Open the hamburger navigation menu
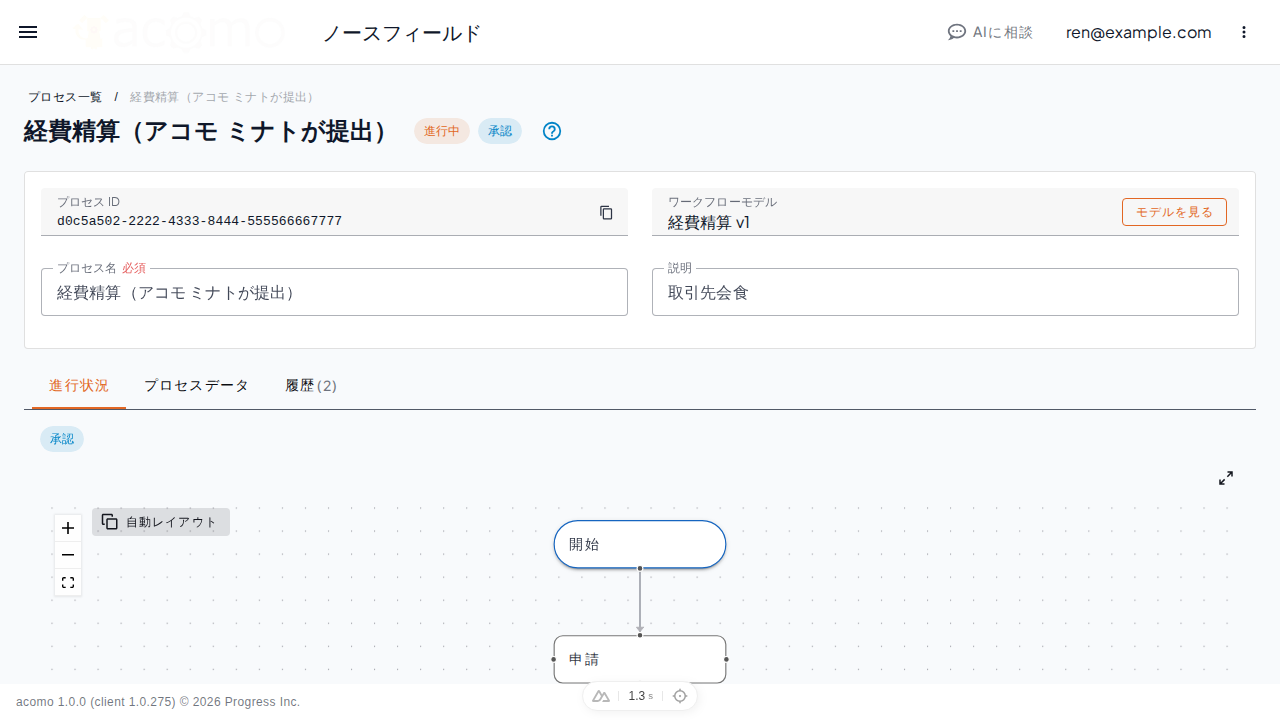Screen dimensions: 1280x720 click(28, 32)
